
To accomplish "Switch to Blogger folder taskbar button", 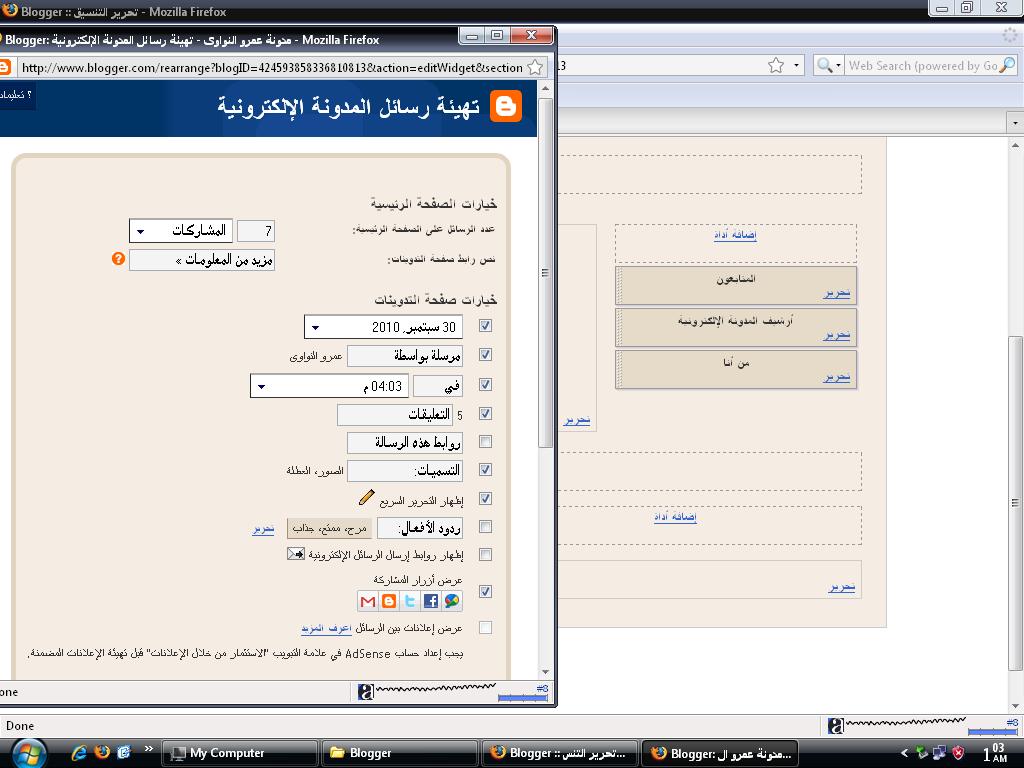I will click(x=400, y=753).
